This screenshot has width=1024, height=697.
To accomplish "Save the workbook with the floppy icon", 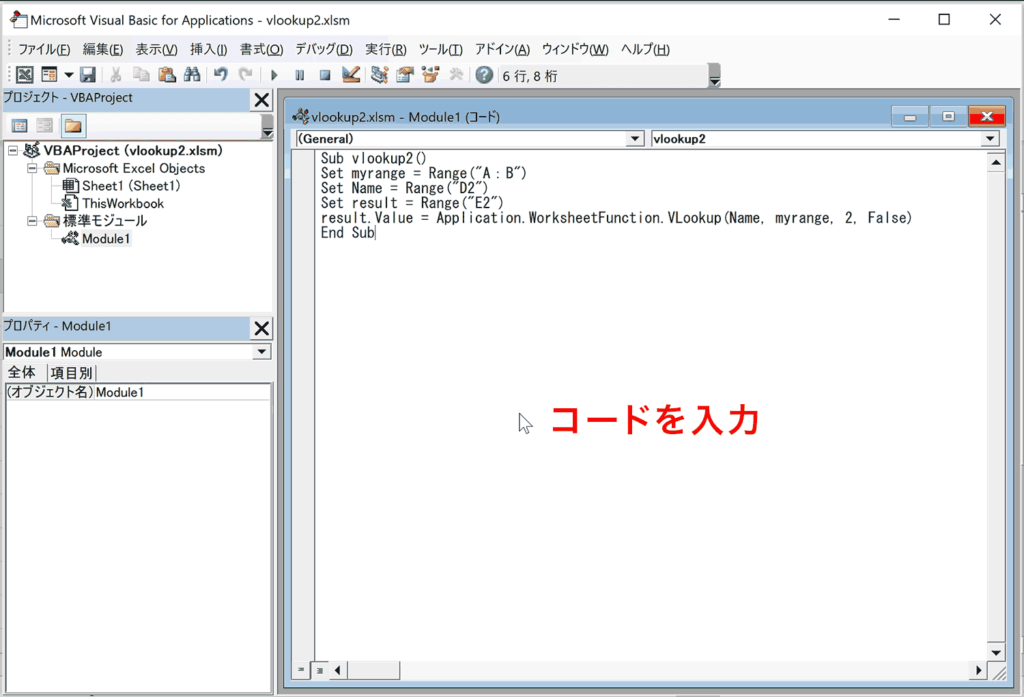I will (x=88, y=75).
